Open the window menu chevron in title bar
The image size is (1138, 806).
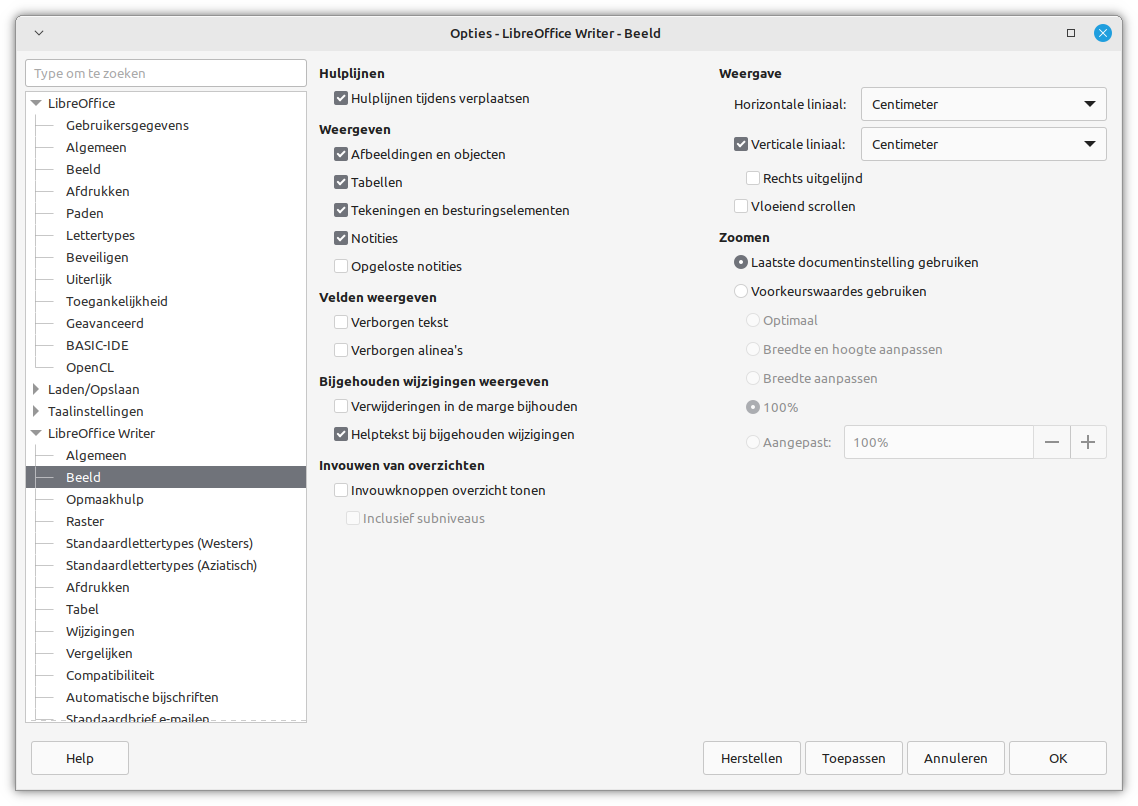(x=39, y=33)
